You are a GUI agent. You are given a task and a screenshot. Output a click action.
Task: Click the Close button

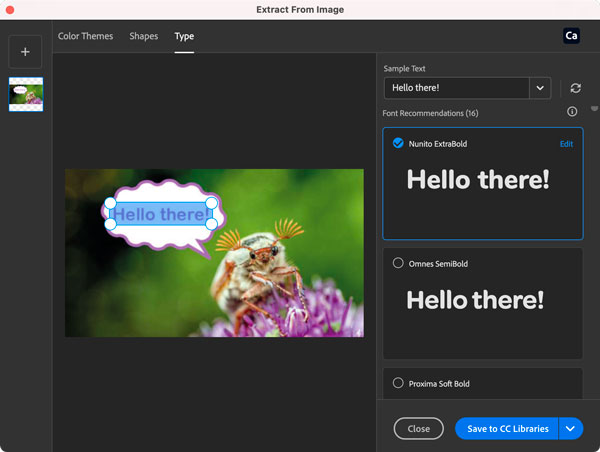(419, 429)
